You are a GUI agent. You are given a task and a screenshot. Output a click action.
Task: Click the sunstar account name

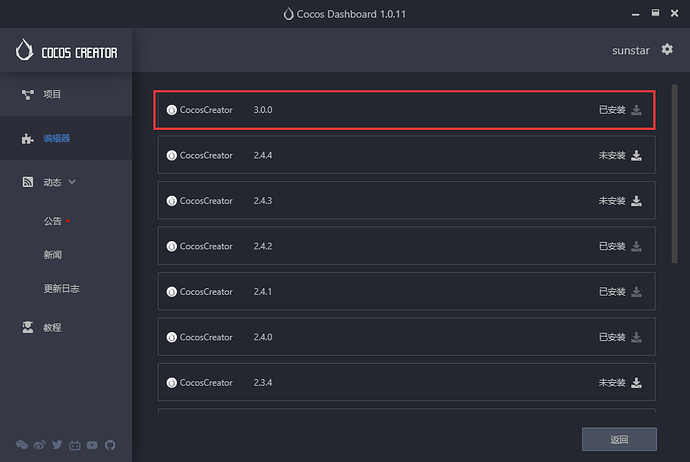631,49
